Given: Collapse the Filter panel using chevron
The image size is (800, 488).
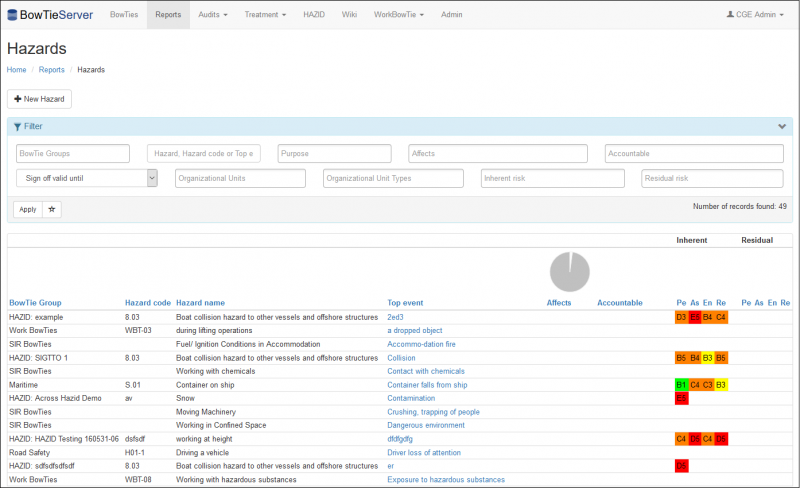Looking at the screenshot, I should [x=782, y=127].
